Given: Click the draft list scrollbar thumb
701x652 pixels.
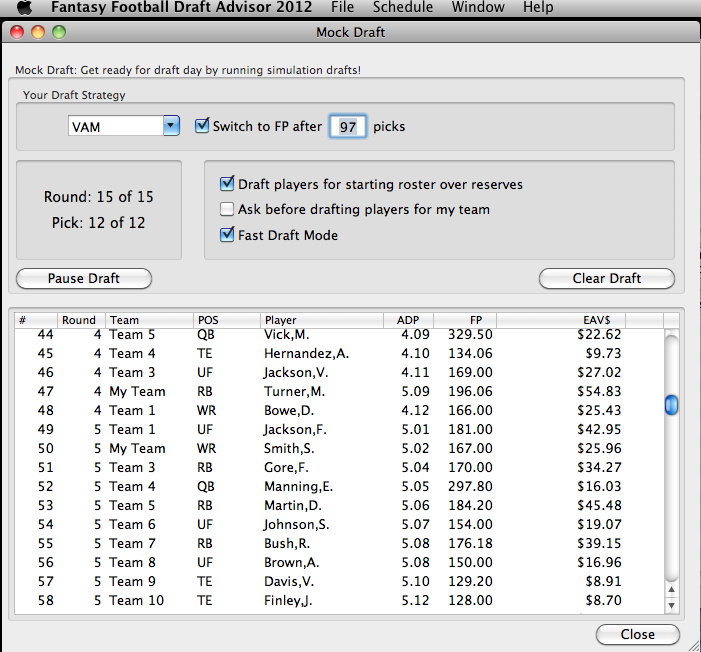Looking at the screenshot, I should (671, 405).
